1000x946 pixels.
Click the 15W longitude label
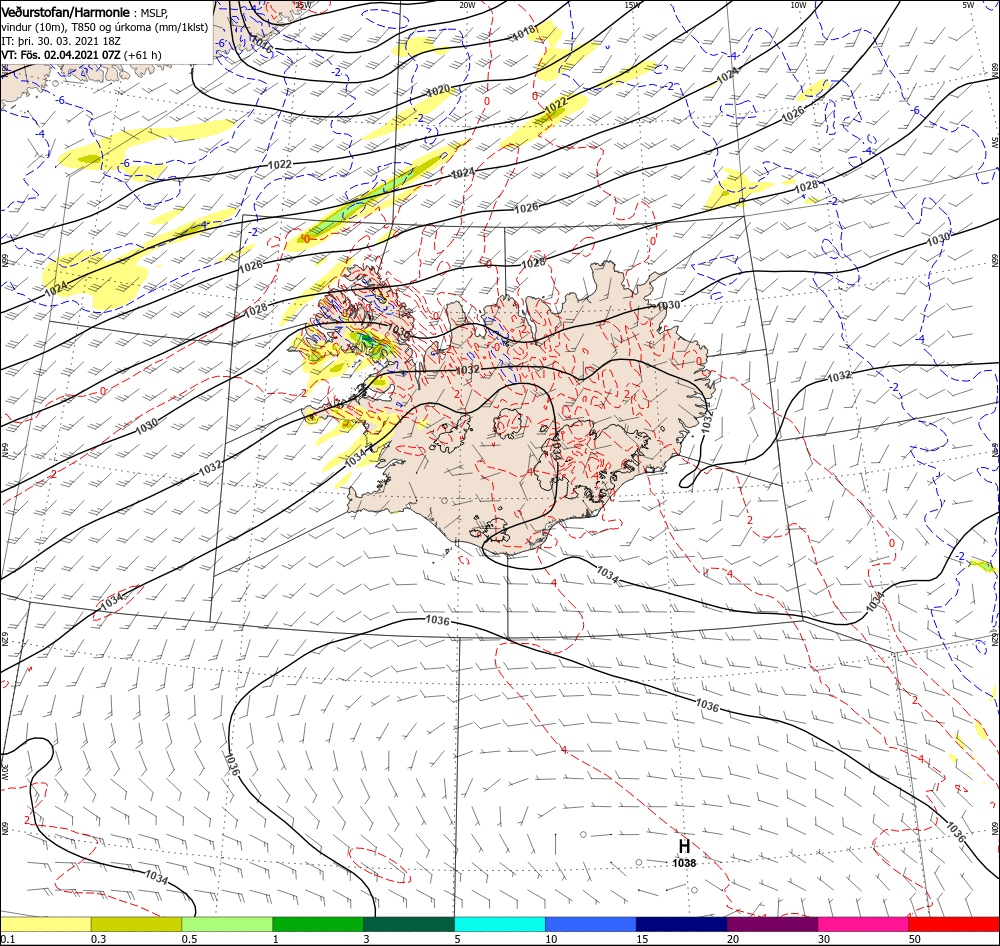(632, 5)
